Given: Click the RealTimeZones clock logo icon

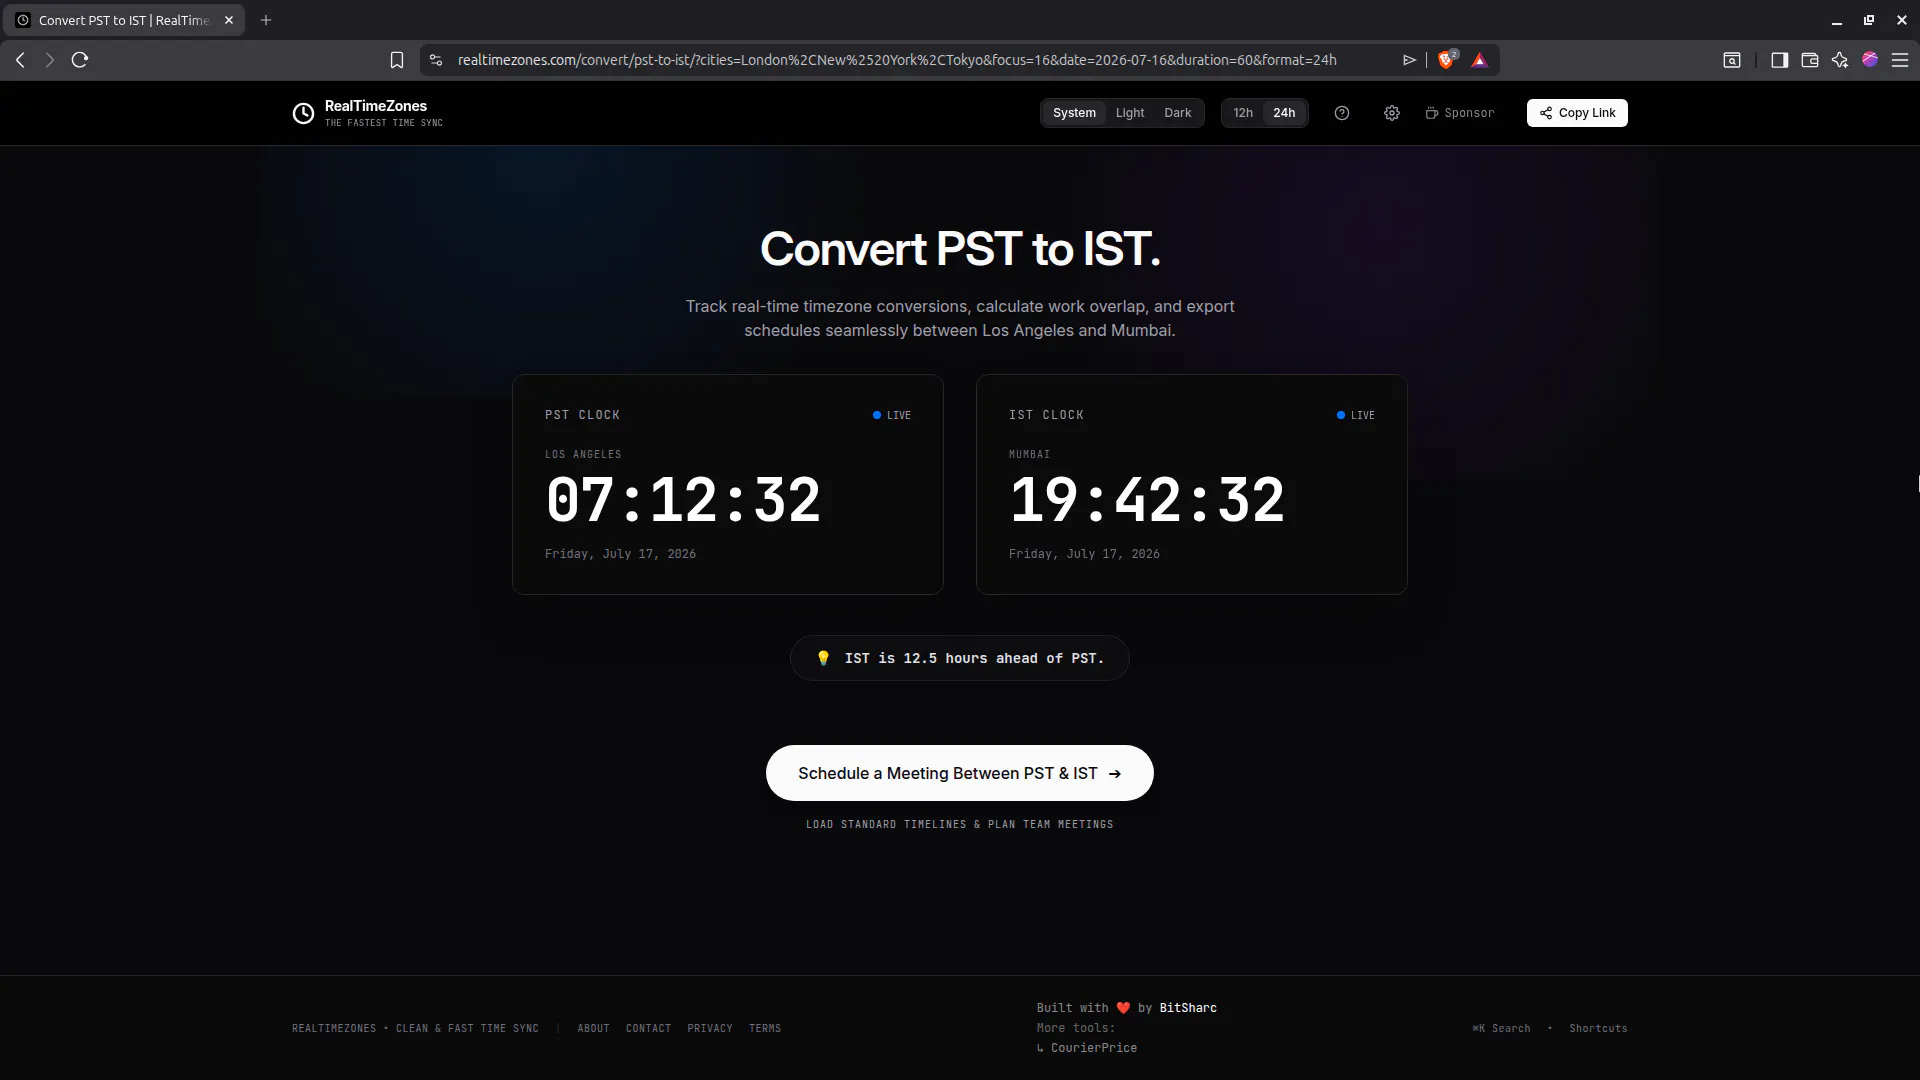Looking at the screenshot, I should click(303, 114).
